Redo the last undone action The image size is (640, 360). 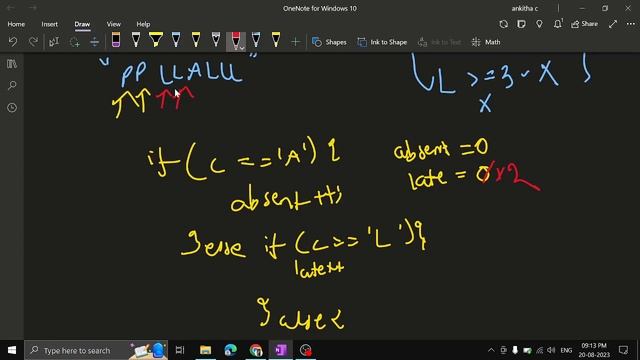[x=33, y=42]
